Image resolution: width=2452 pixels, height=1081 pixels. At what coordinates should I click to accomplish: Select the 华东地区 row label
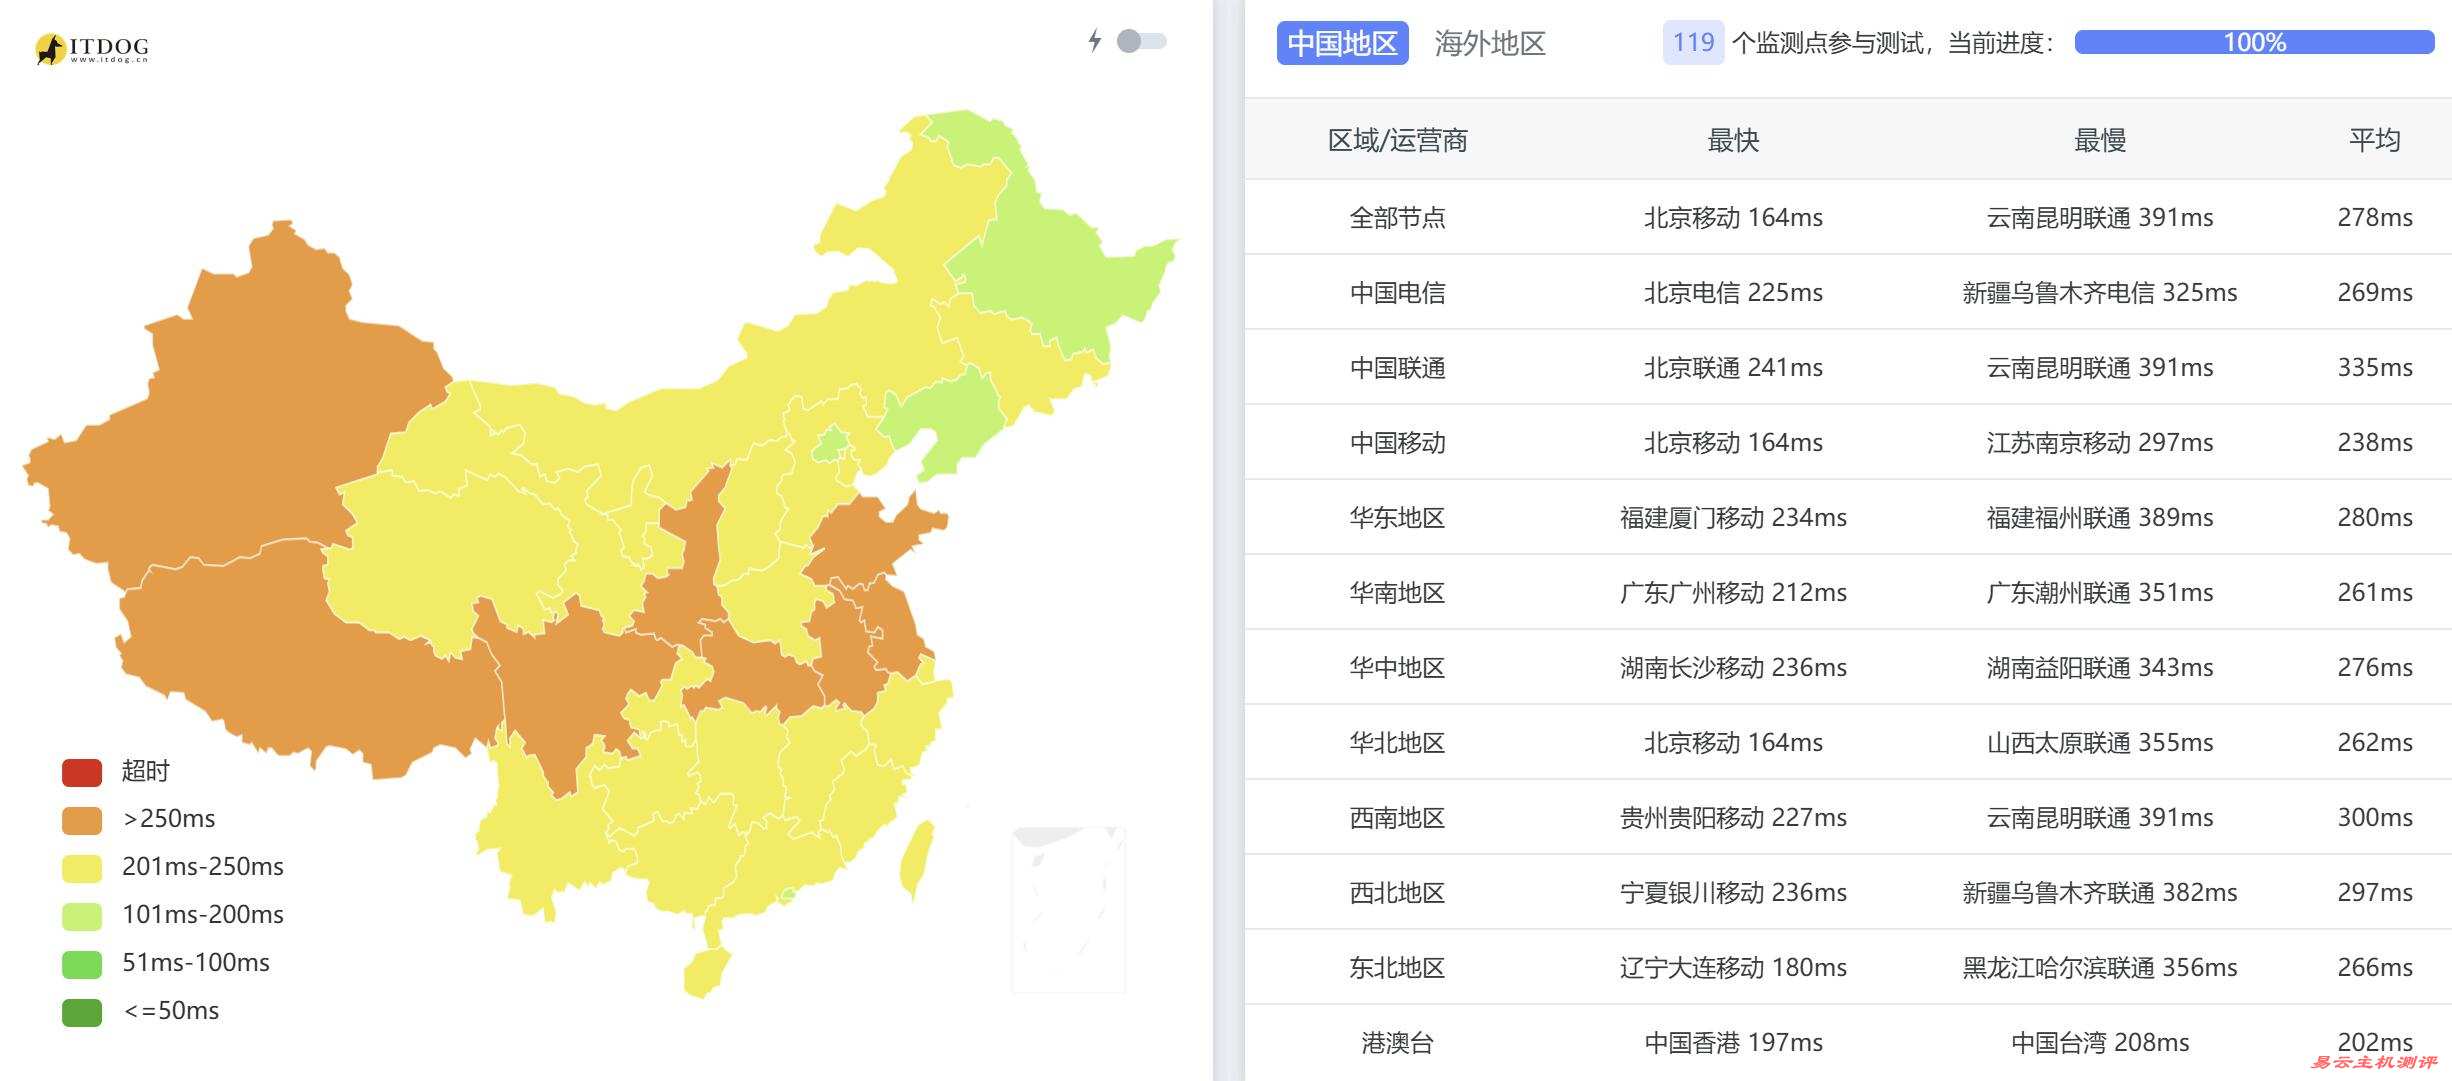pyautogui.click(x=1397, y=517)
